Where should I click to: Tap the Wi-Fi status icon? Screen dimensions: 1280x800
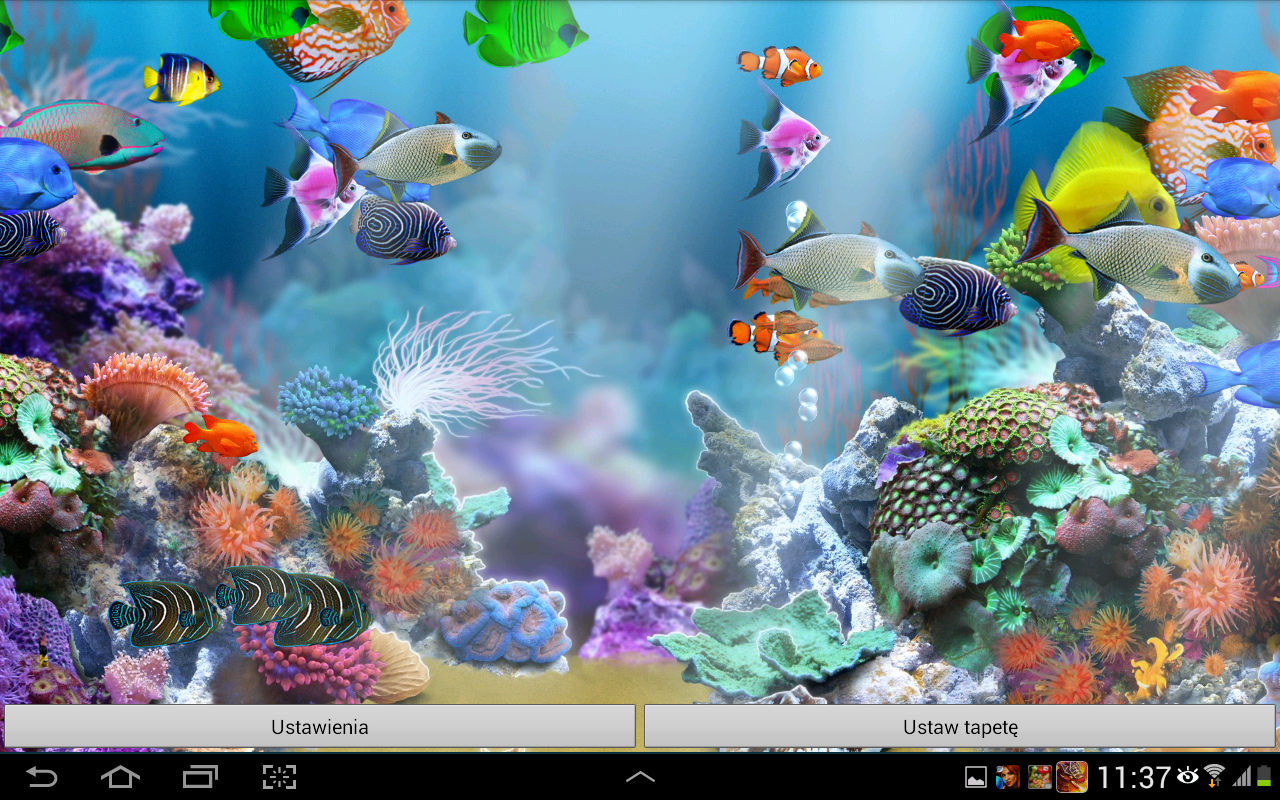[x=1214, y=776]
